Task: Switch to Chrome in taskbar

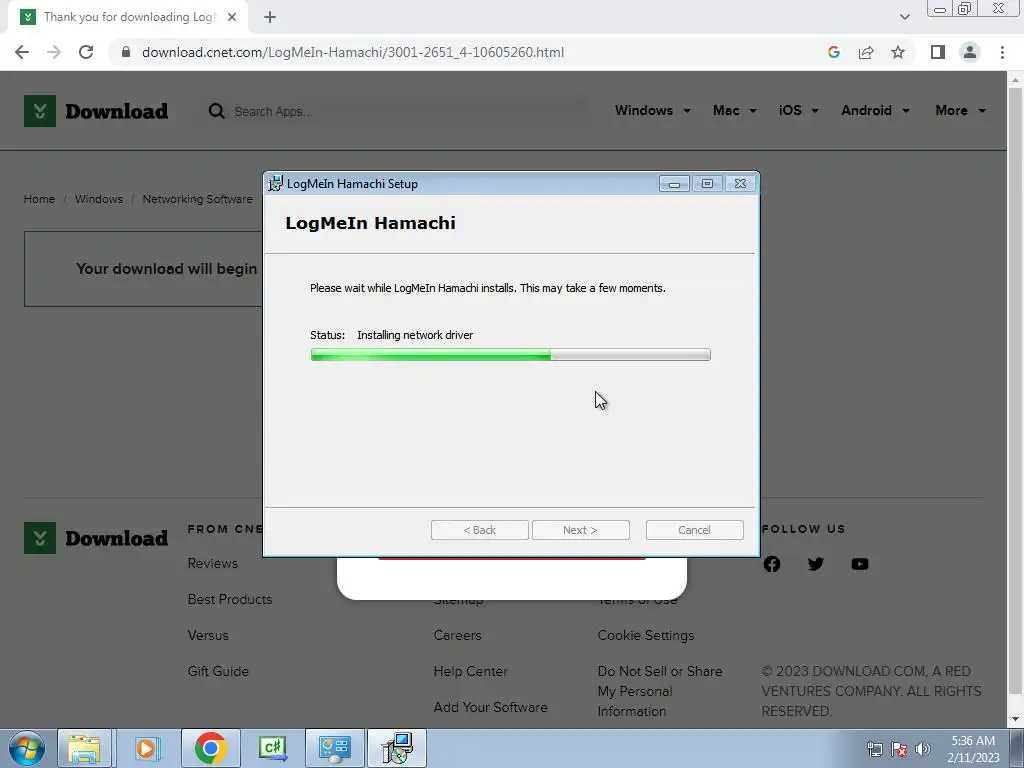Action: click(x=210, y=748)
